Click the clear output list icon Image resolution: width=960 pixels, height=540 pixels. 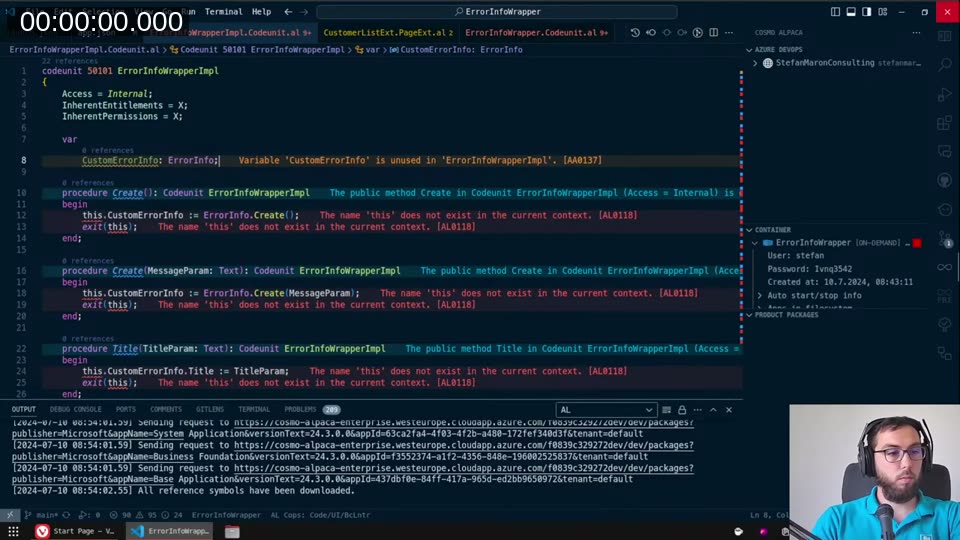click(x=668, y=410)
